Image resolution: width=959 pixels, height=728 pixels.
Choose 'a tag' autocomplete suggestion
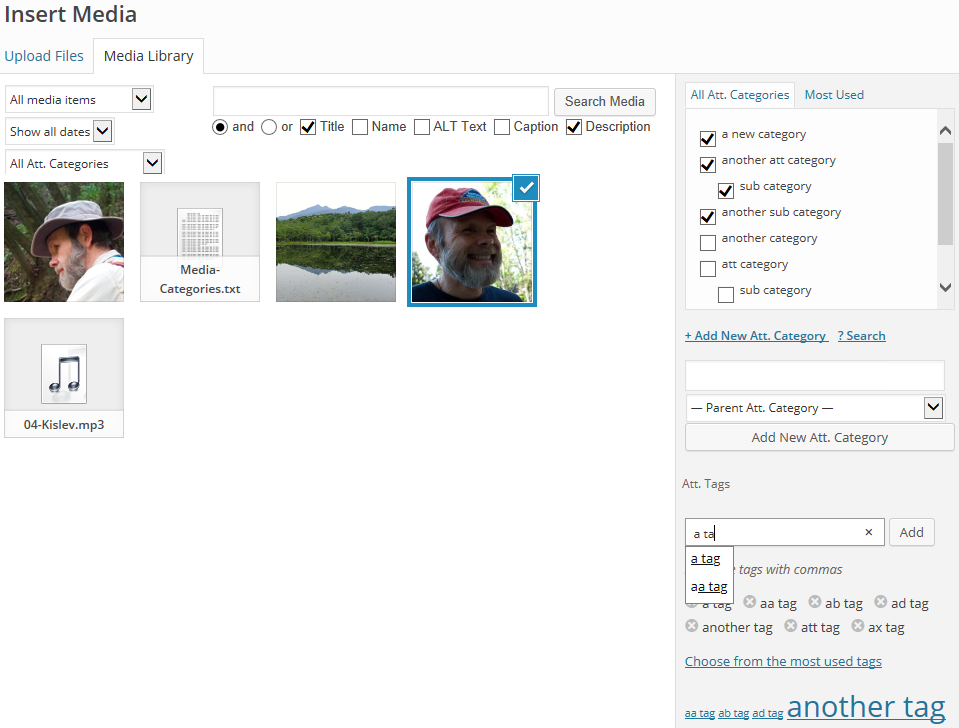click(x=705, y=559)
